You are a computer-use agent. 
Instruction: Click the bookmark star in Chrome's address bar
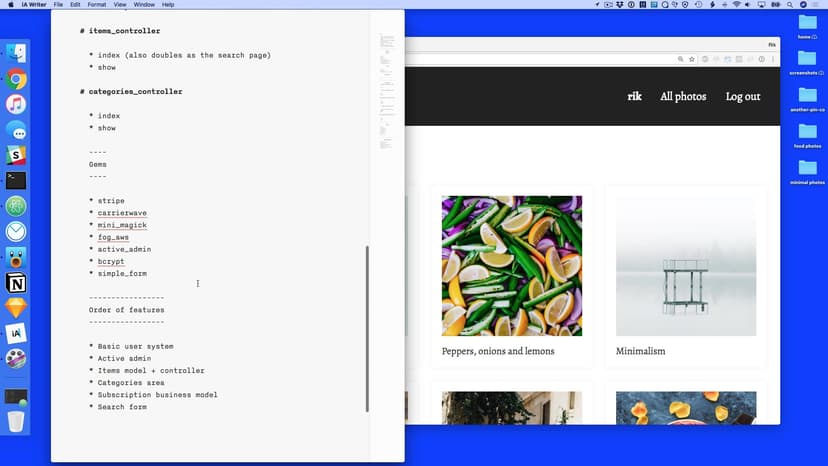tap(692, 59)
